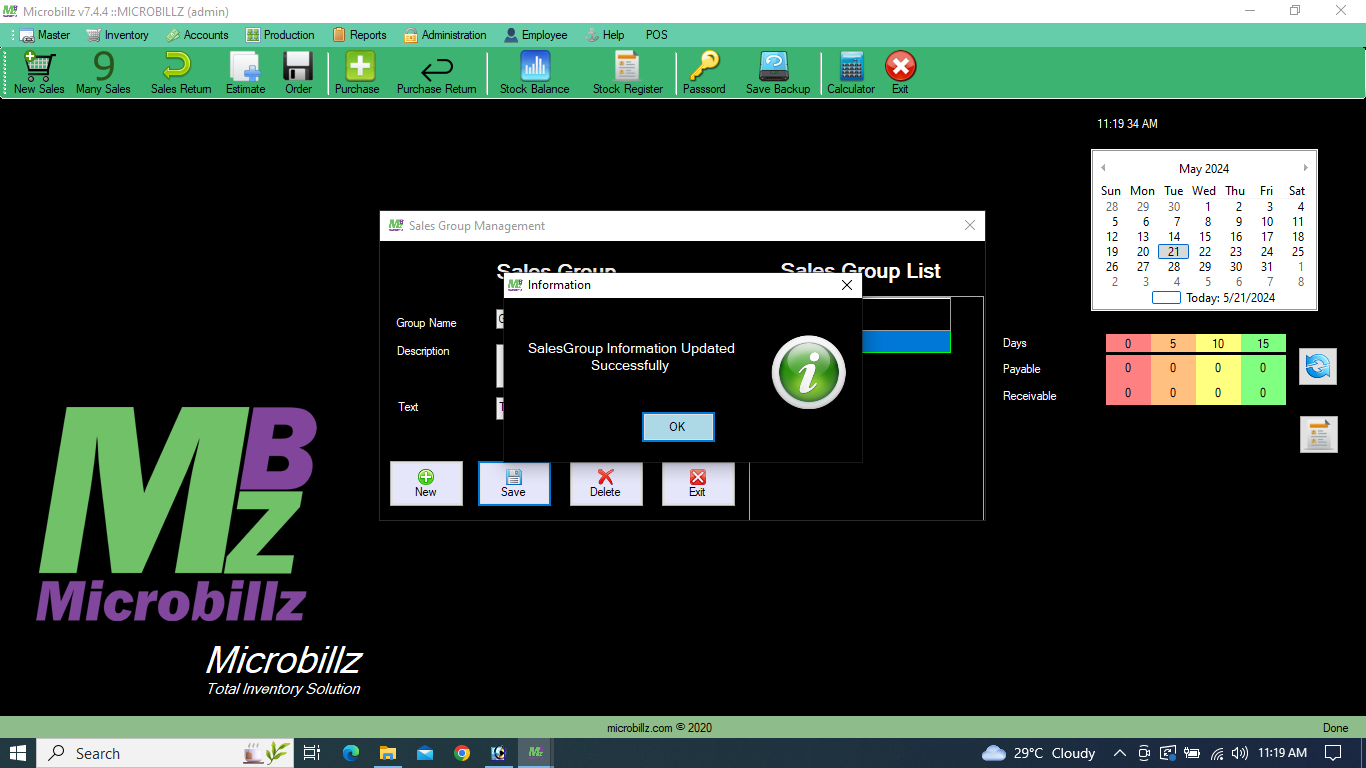The height and width of the screenshot is (768, 1366).
Task: Click the Delete button in Sales Group
Action: click(605, 483)
